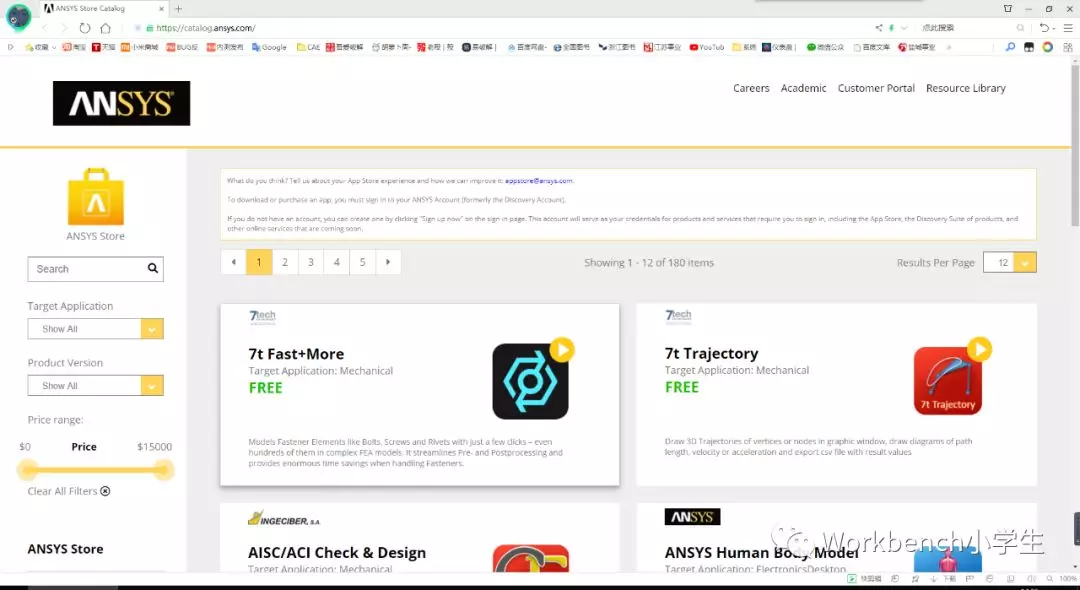
Task: Open the Academic link
Action: coord(803,88)
